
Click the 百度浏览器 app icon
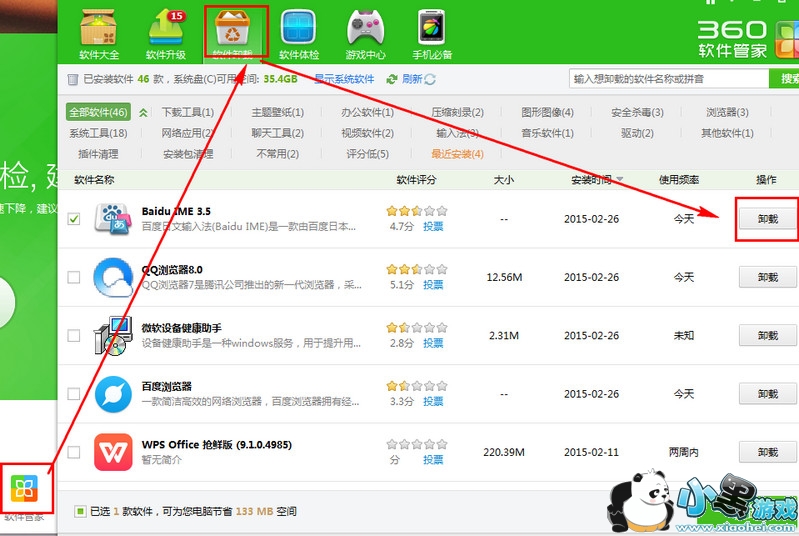click(113, 394)
